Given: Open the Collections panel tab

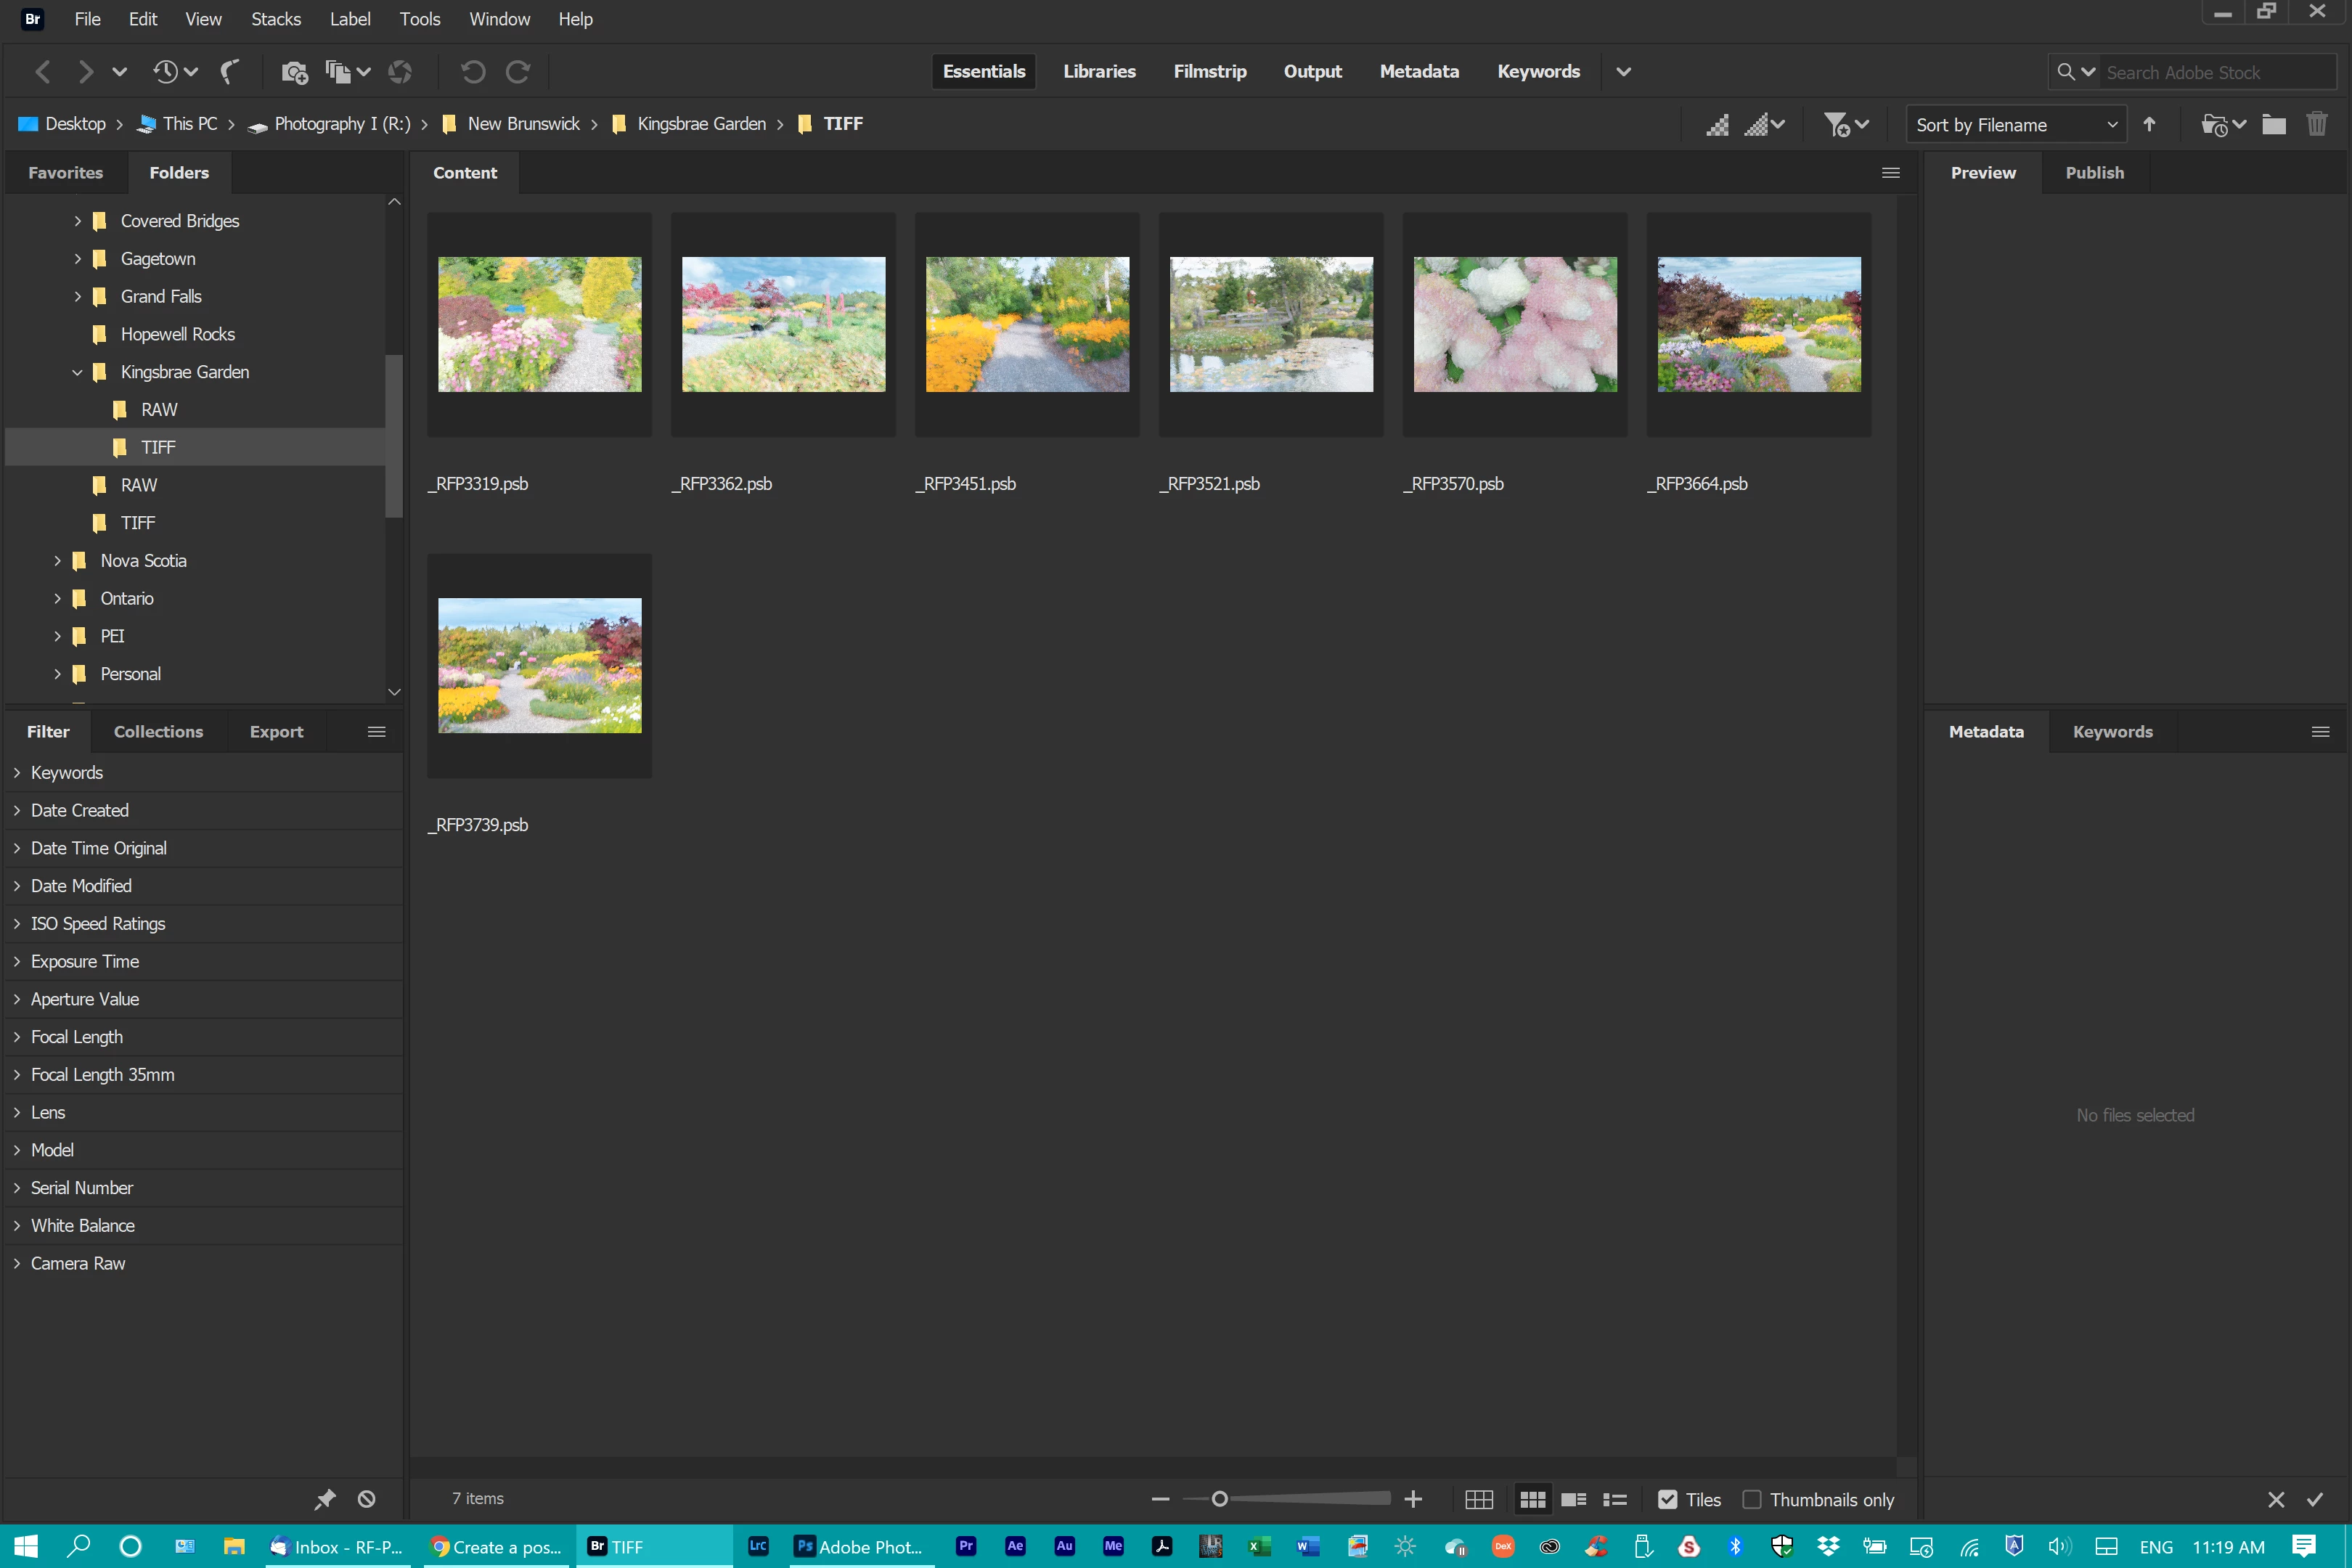Looking at the screenshot, I should [x=158, y=731].
